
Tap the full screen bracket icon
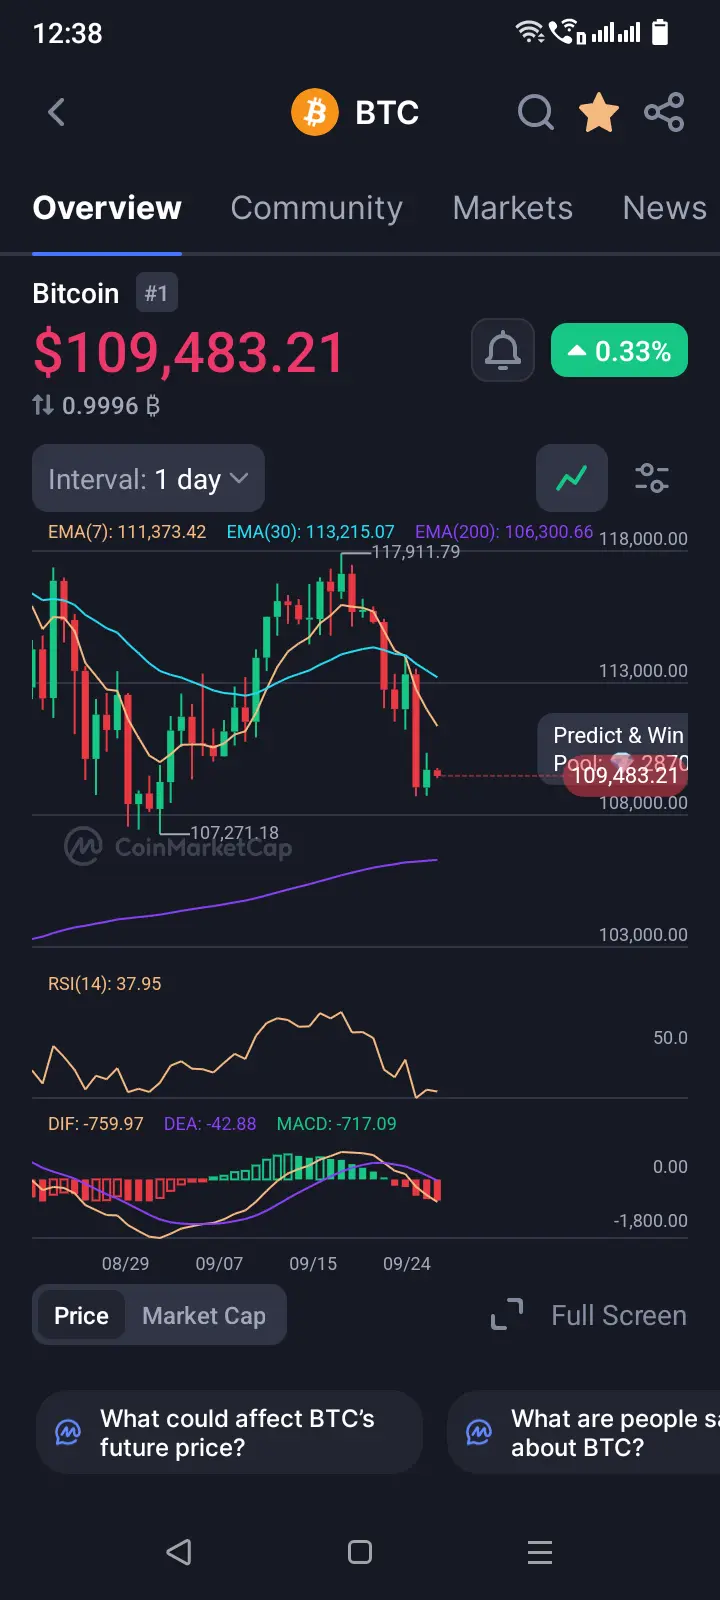click(507, 1315)
